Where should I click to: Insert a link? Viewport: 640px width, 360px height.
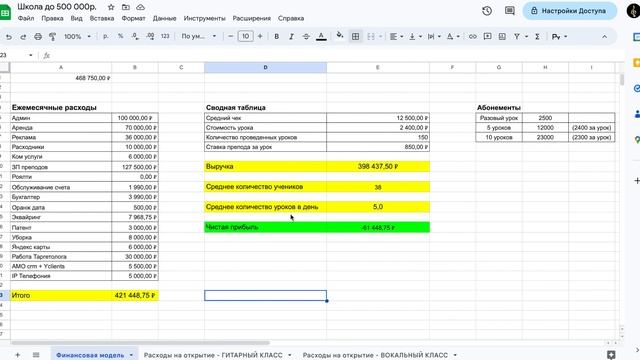point(473,37)
